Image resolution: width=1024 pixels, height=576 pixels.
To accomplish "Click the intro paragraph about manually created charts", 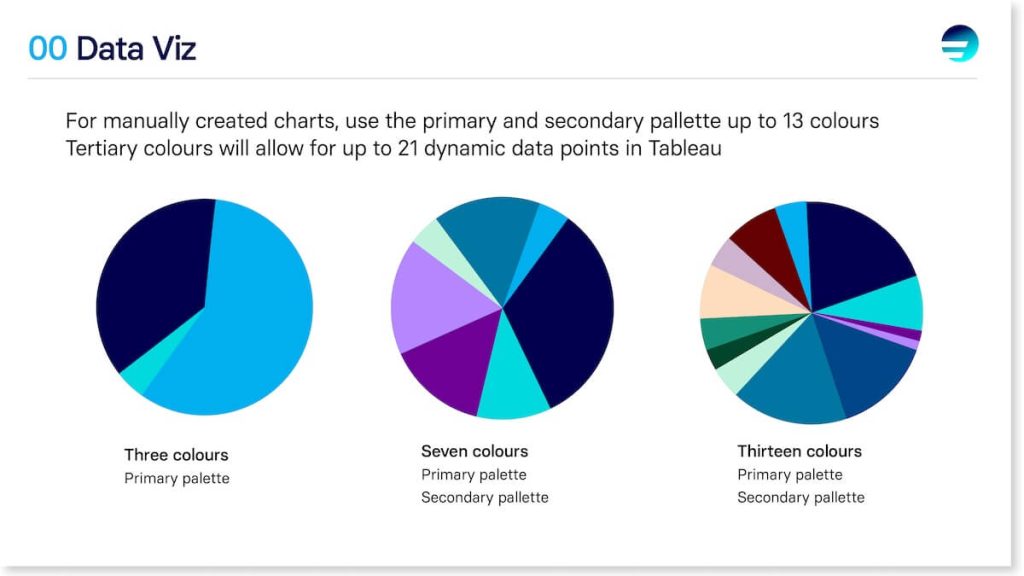I will 472,135.
